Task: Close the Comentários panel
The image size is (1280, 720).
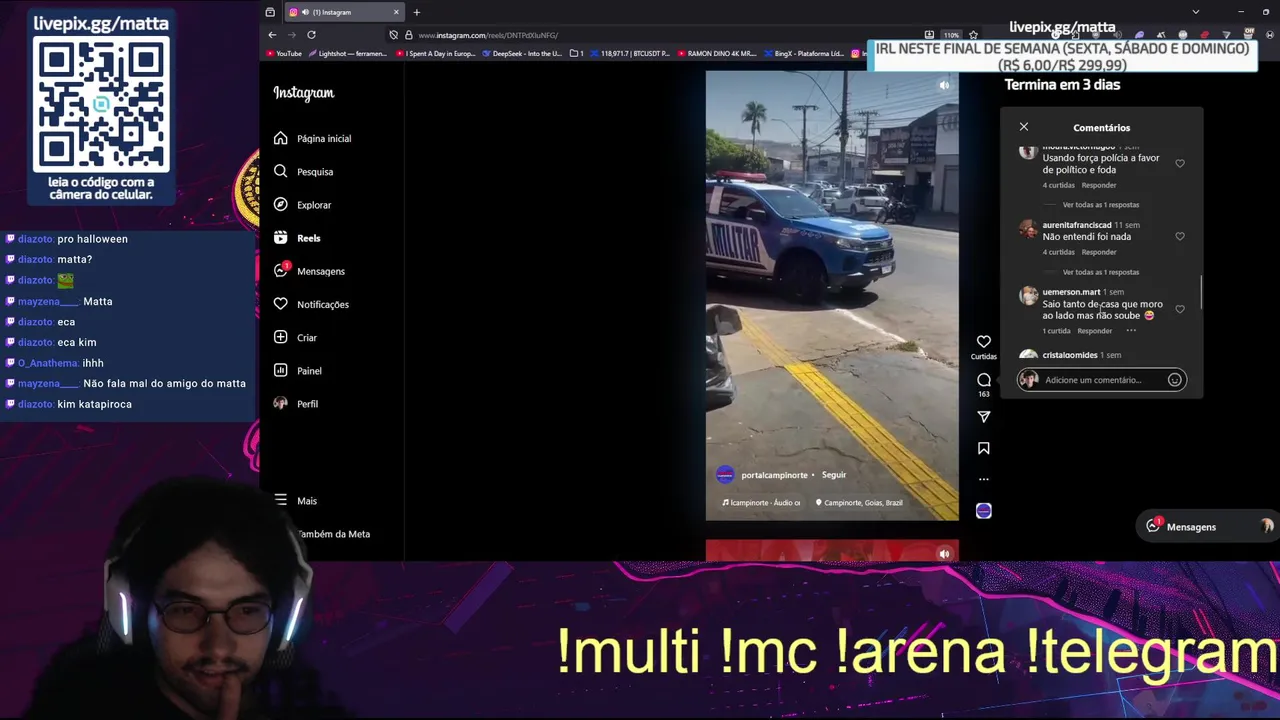Action: (x=1024, y=127)
